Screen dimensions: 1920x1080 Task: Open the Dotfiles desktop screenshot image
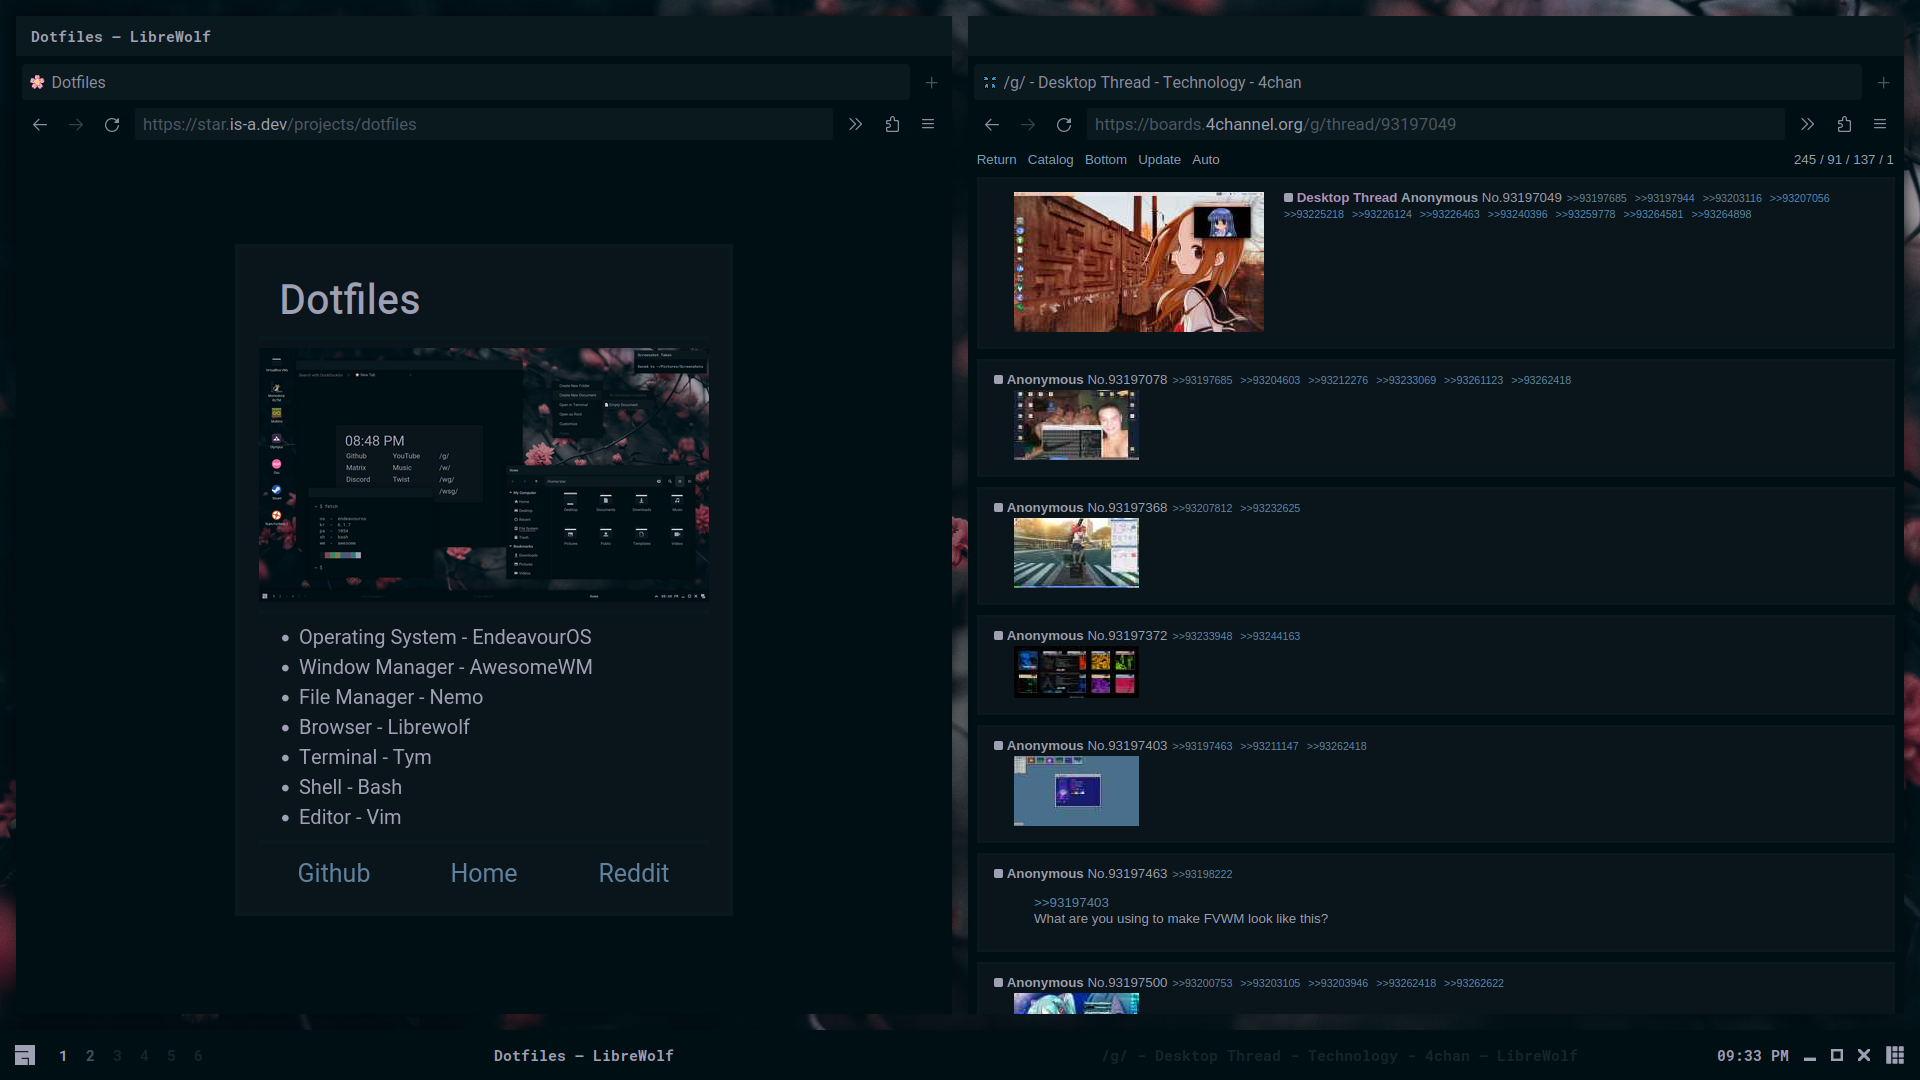[x=484, y=475]
